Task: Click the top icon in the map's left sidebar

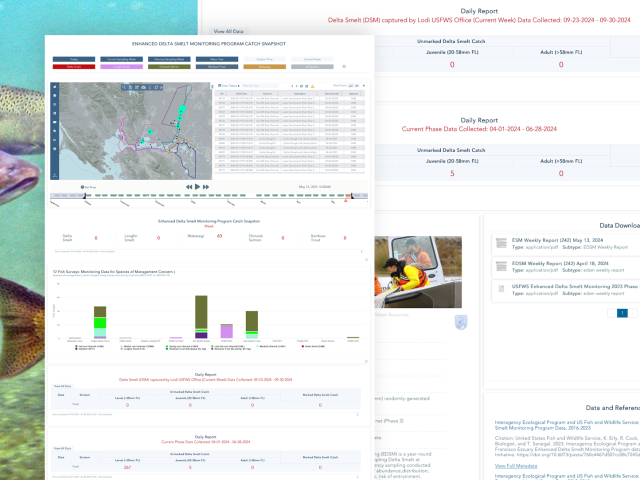Action: pos(55,87)
